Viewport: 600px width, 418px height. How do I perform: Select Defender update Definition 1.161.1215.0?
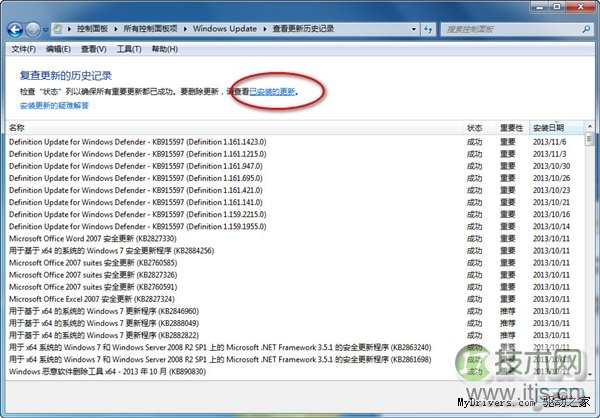(137, 154)
